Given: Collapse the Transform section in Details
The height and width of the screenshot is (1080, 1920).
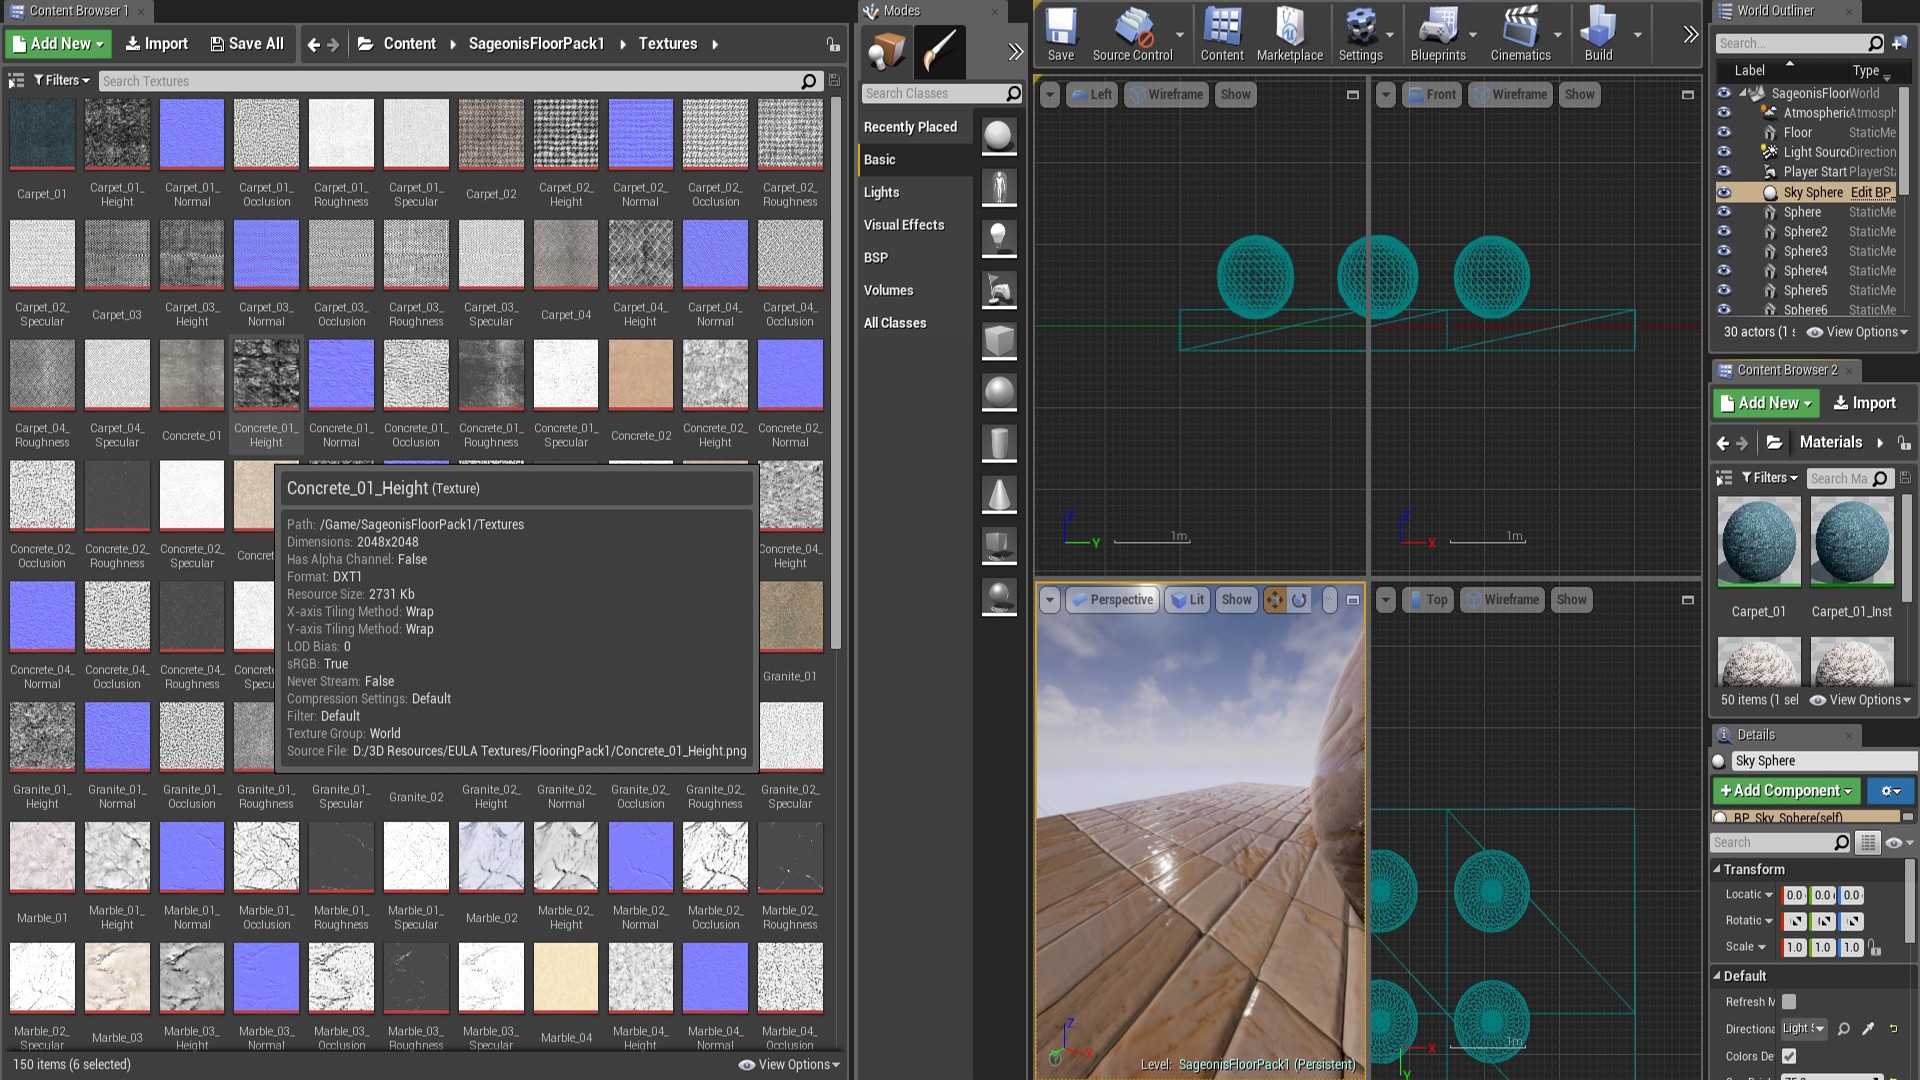Looking at the screenshot, I should (x=1719, y=869).
